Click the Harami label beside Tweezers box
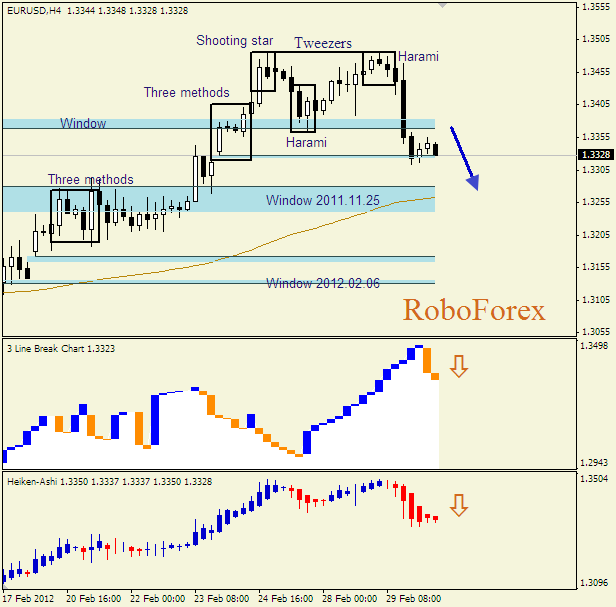616x607 pixels. [418, 57]
